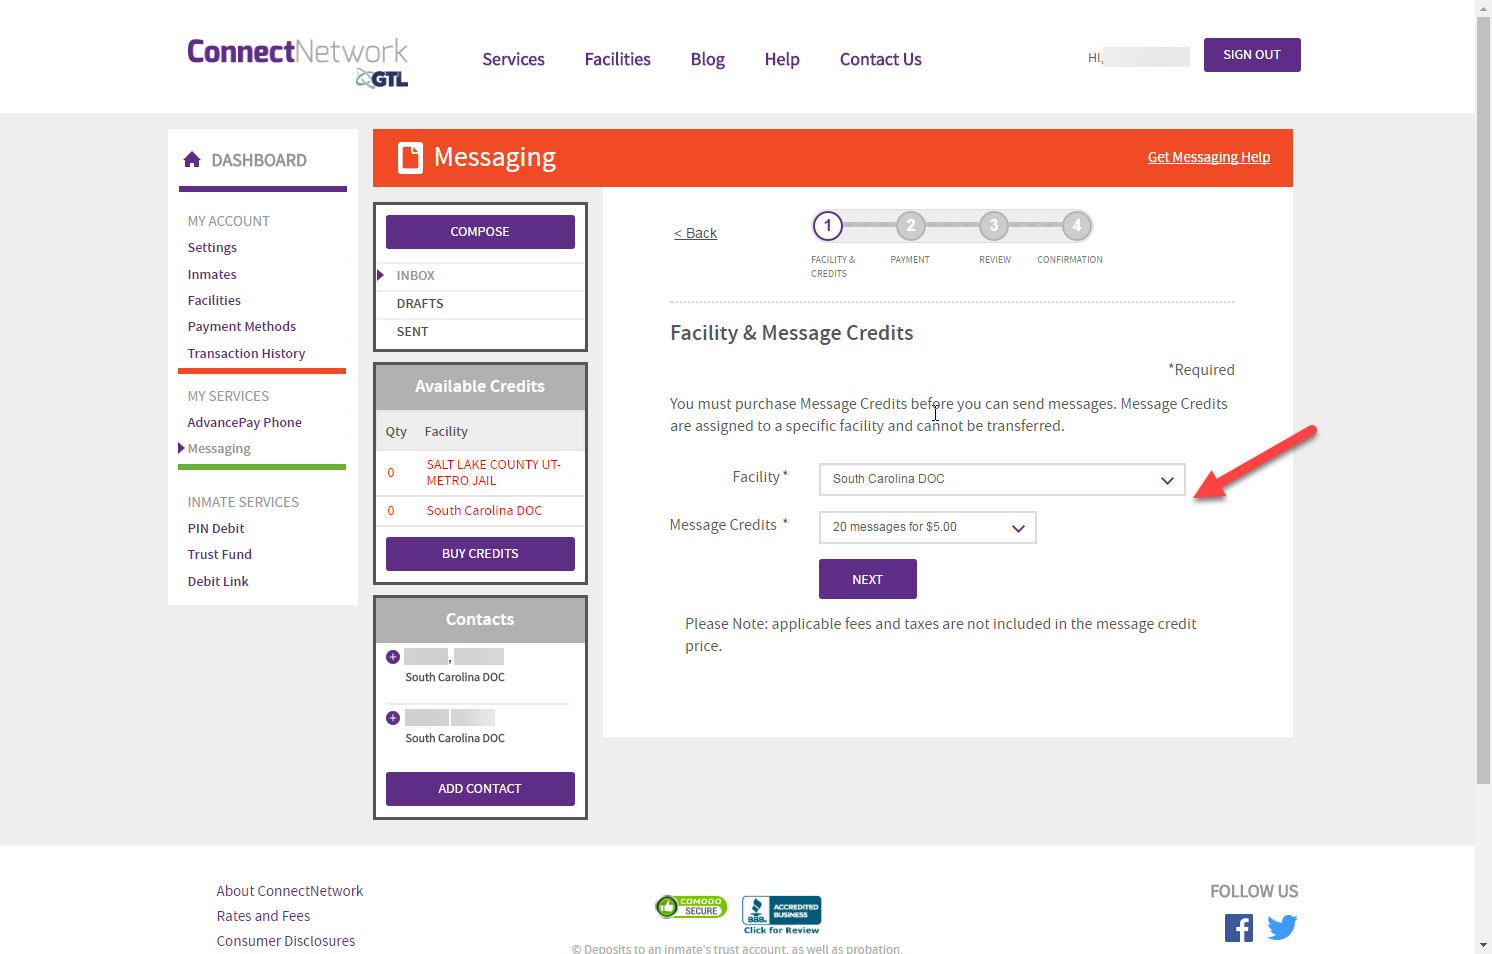Open the Message Credits dropdown
Viewport: 1492px width, 954px height.
click(x=928, y=527)
